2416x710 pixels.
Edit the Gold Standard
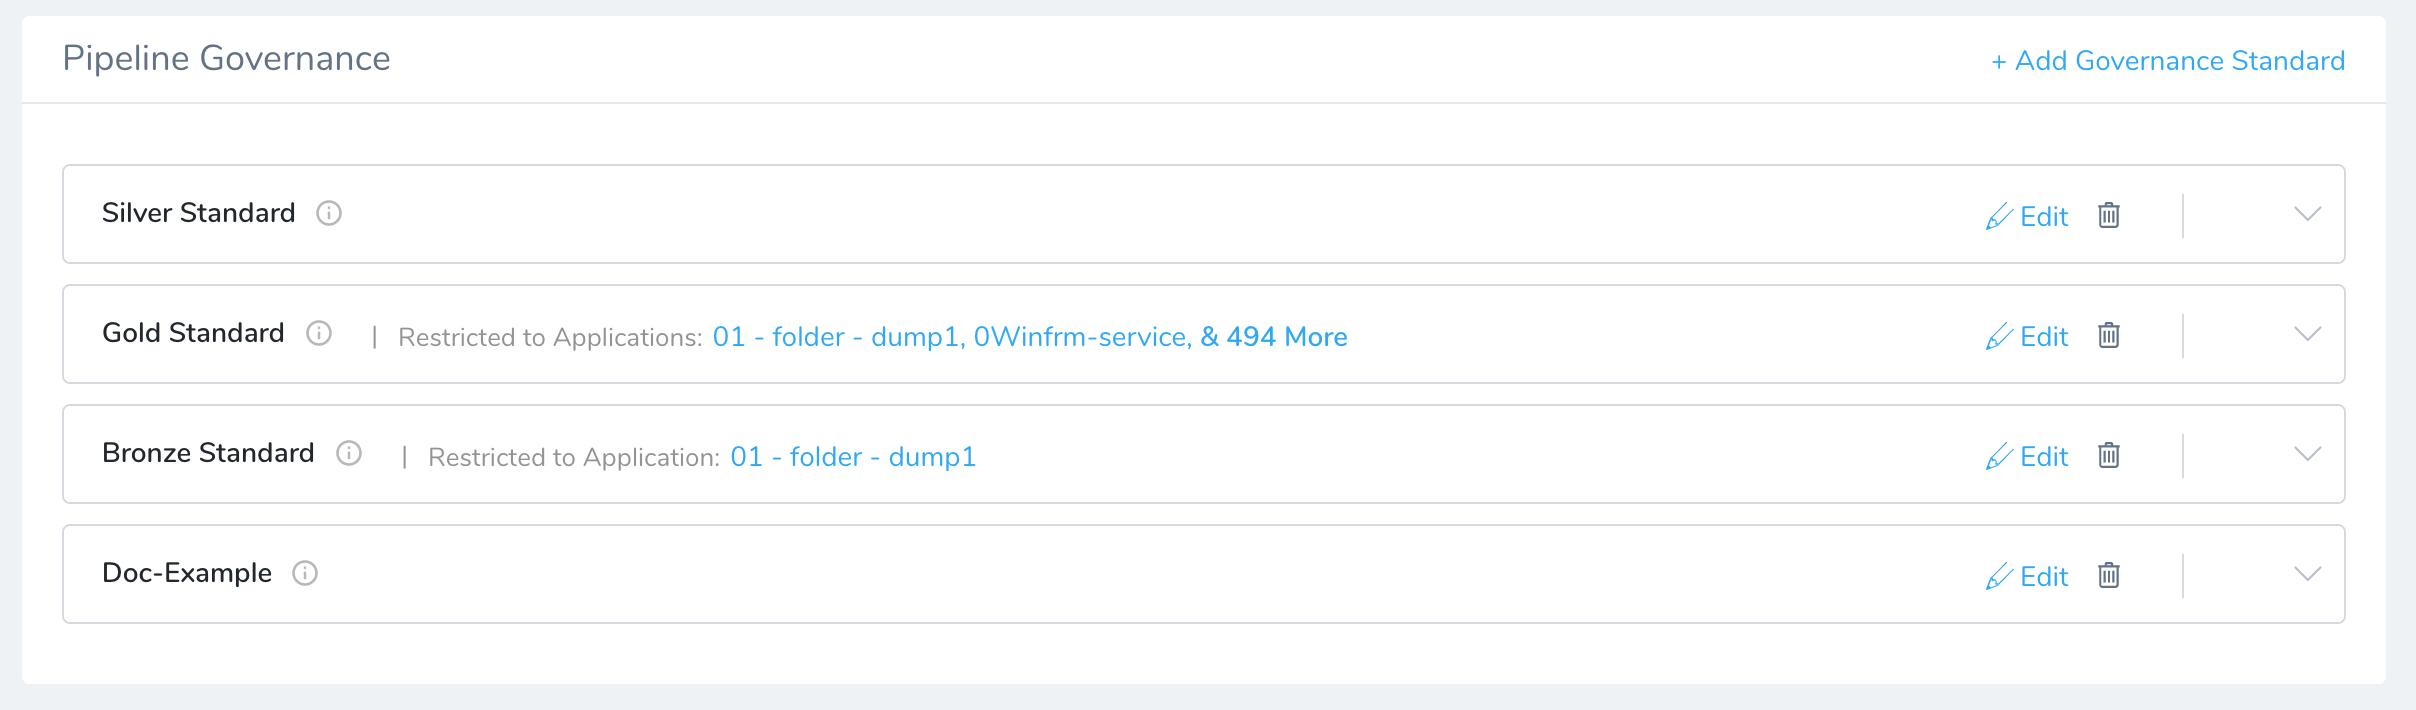tap(2027, 336)
